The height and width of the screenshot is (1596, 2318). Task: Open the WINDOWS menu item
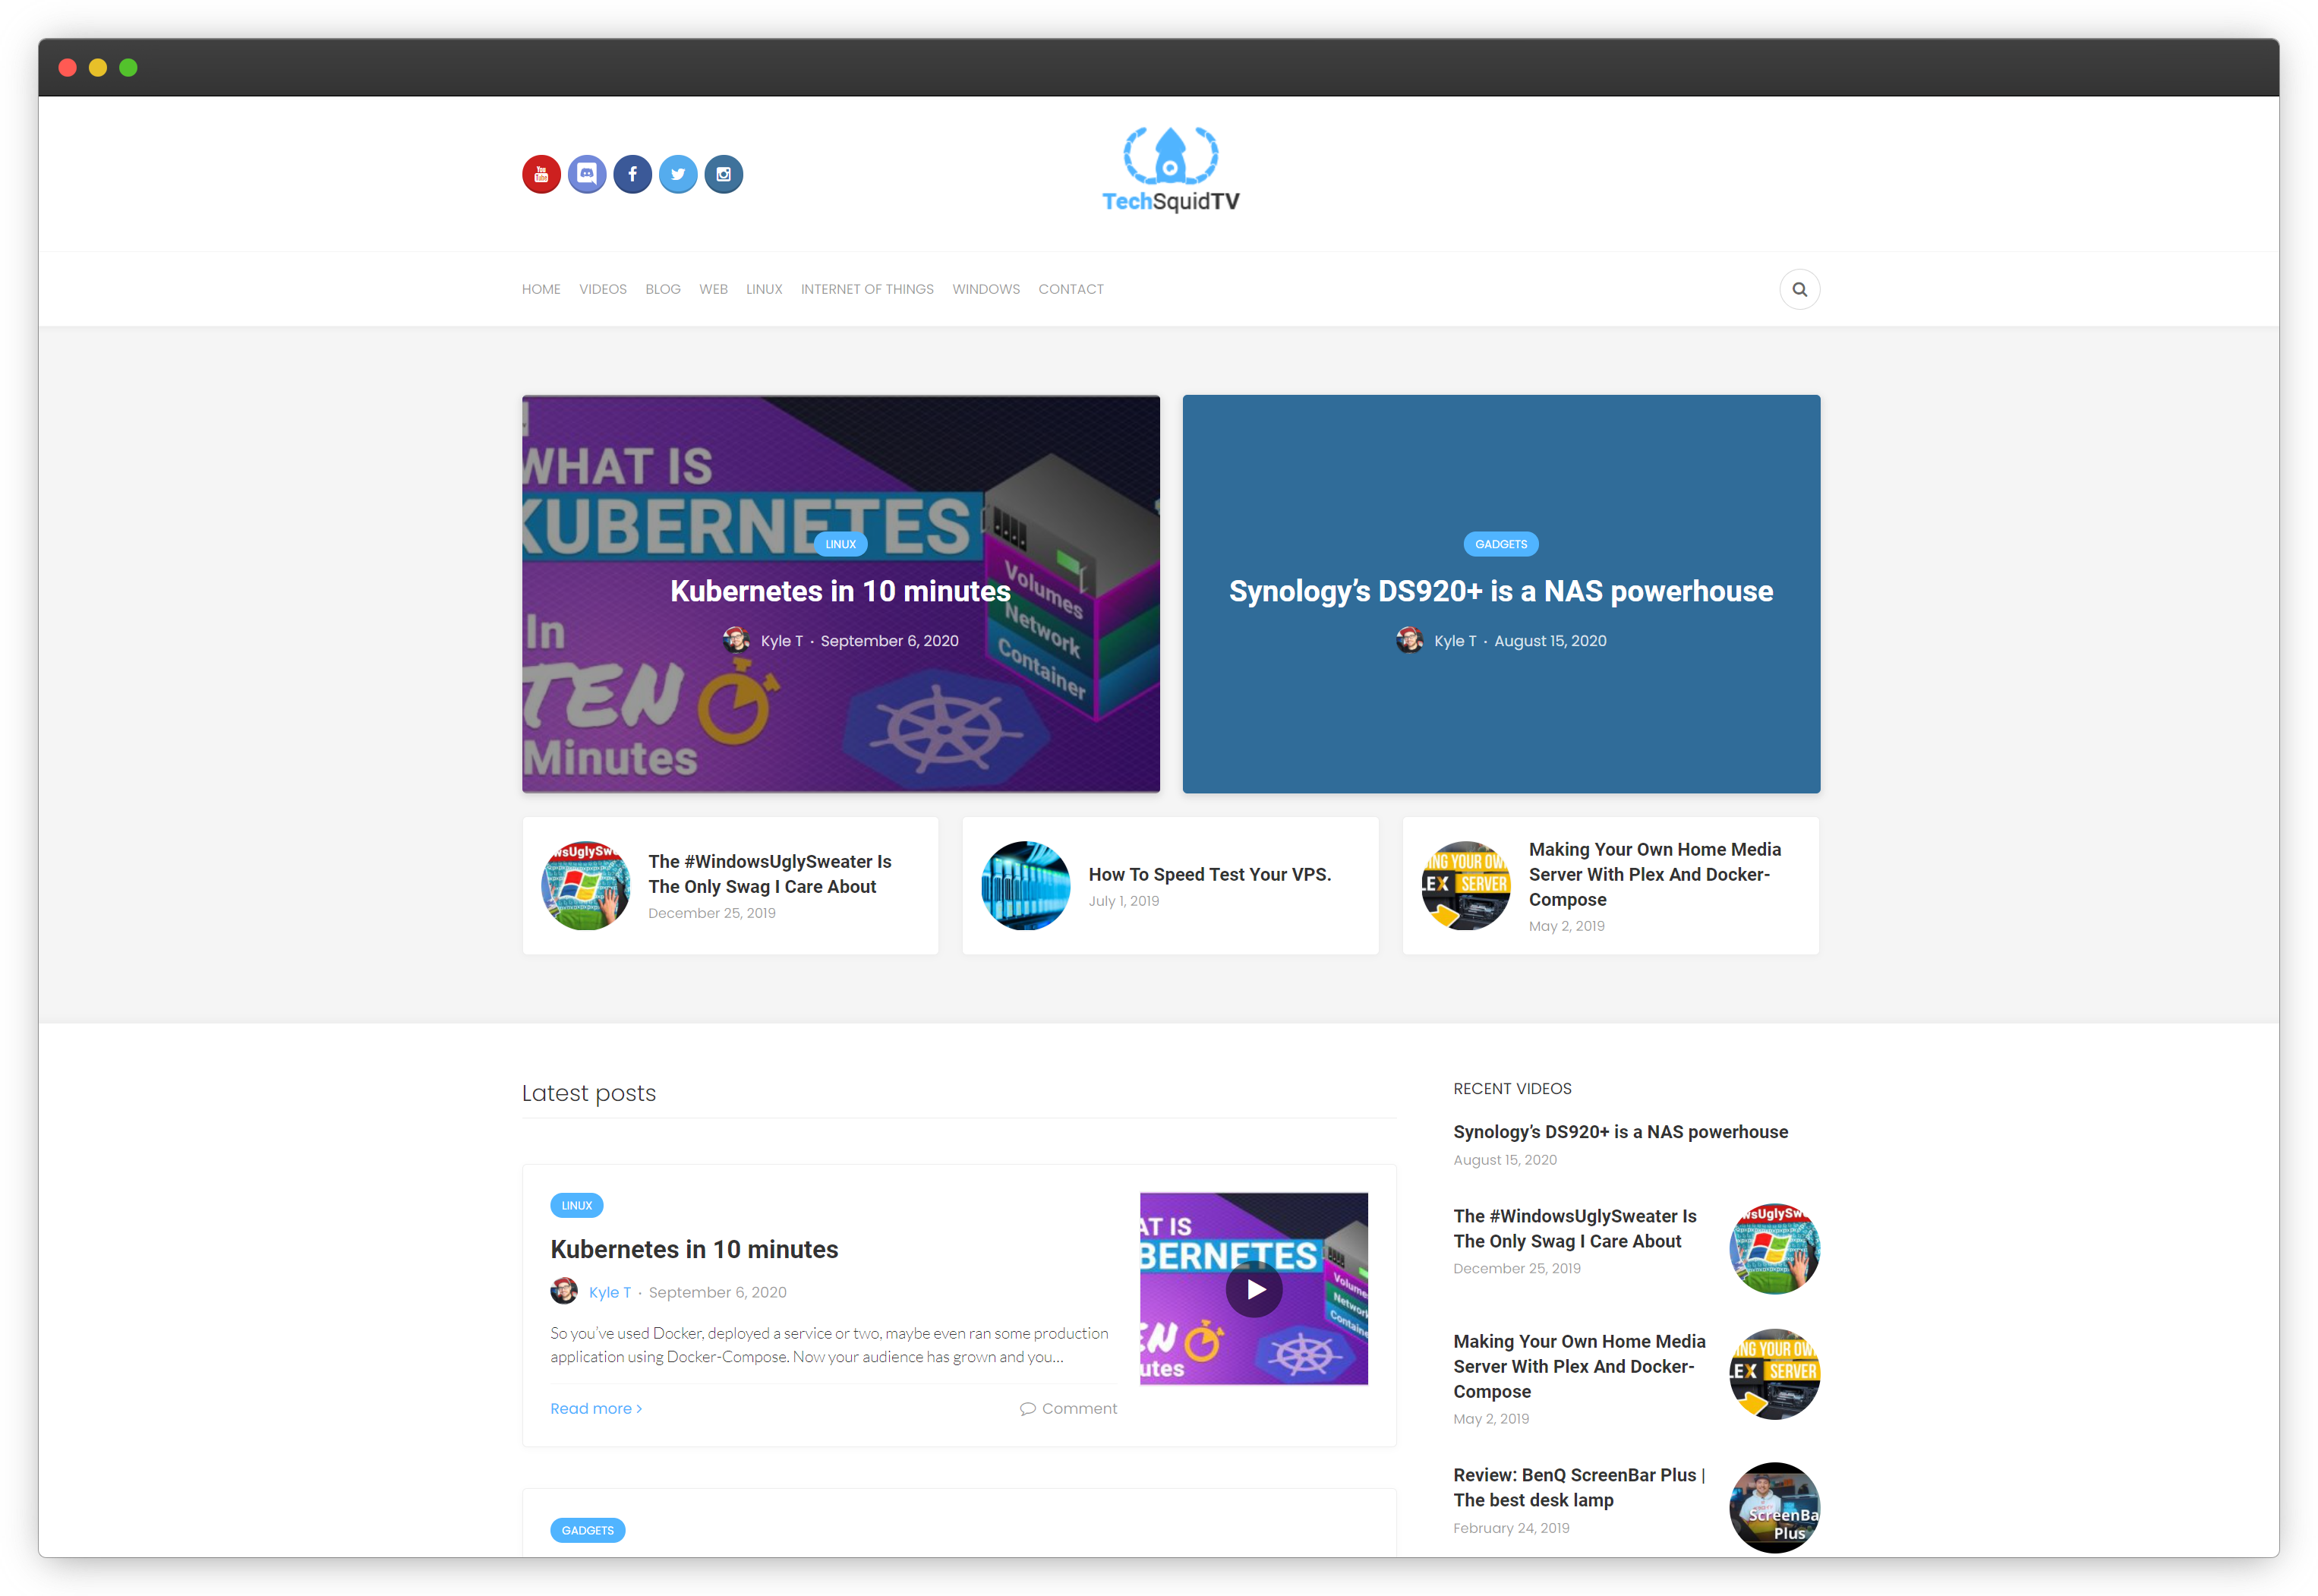[x=986, y=289]
